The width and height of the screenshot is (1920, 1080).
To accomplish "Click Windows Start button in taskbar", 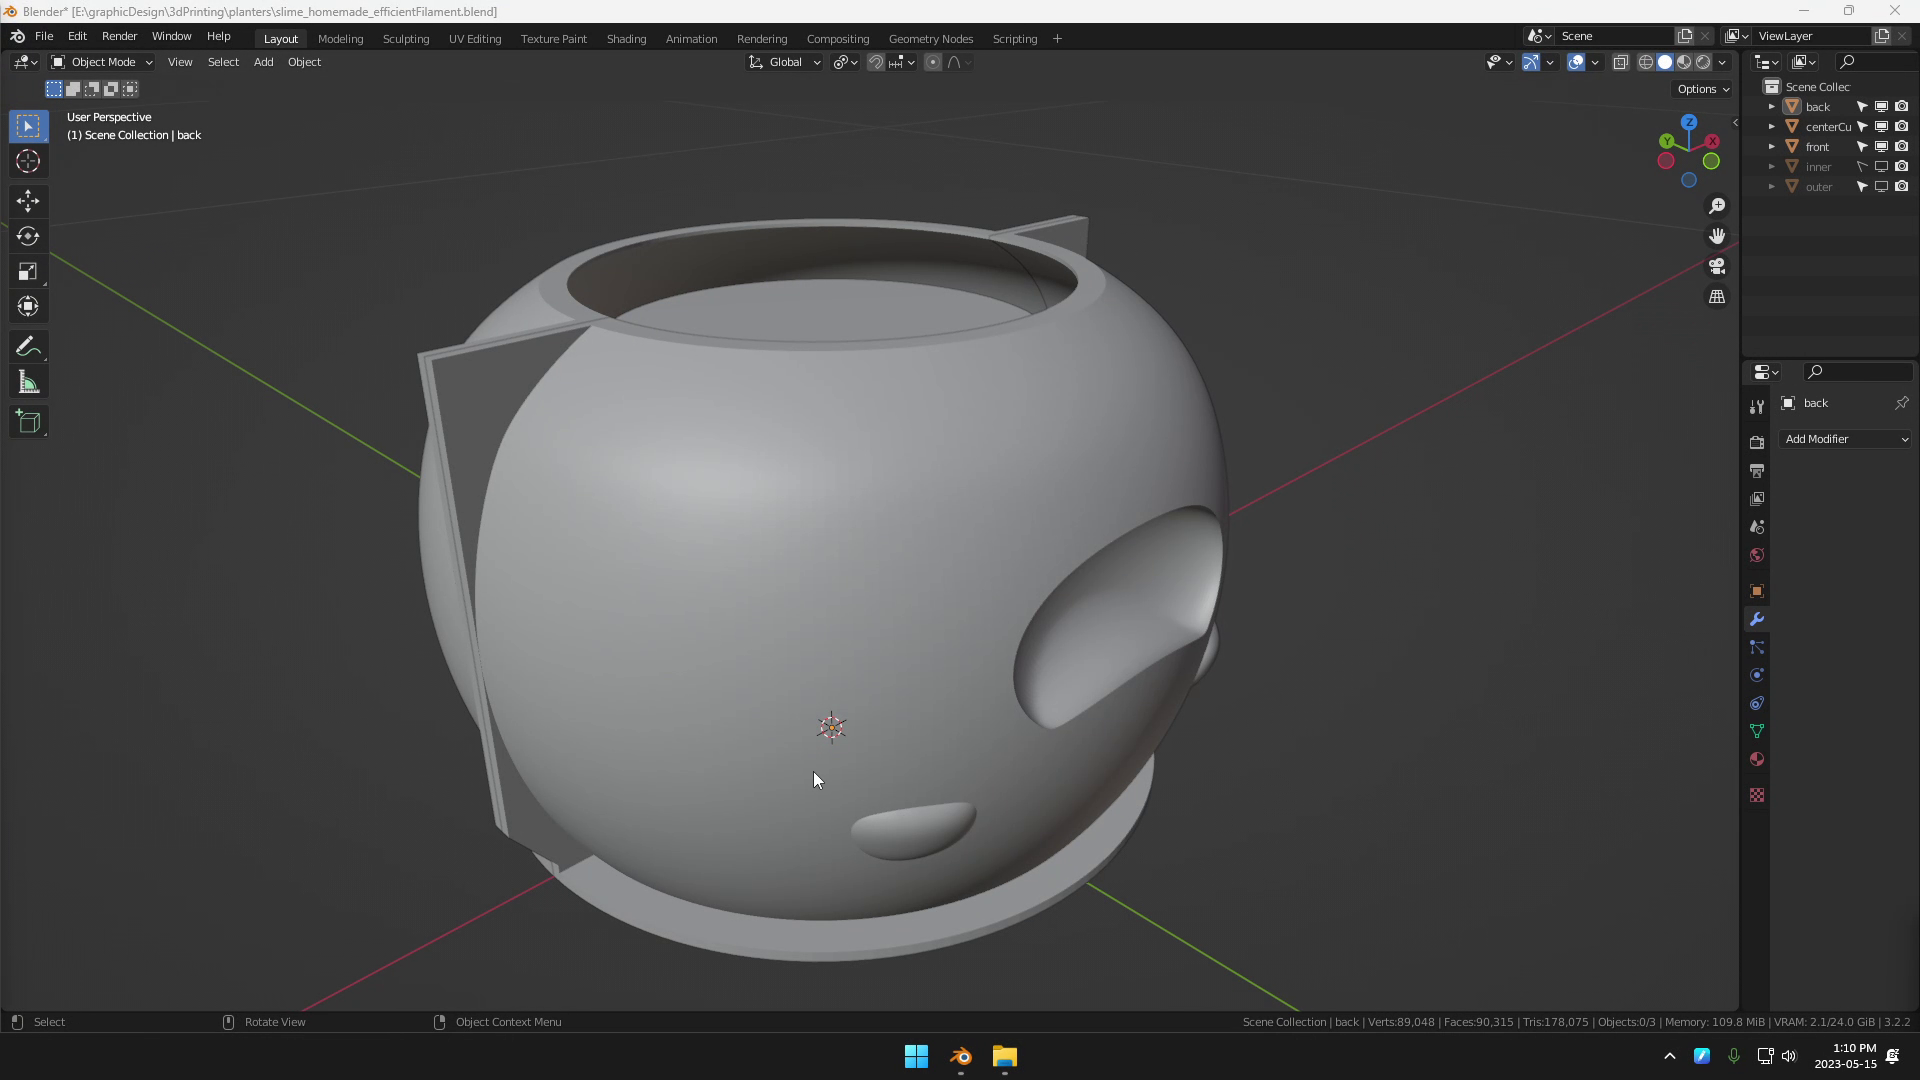I will point(916,1057).
